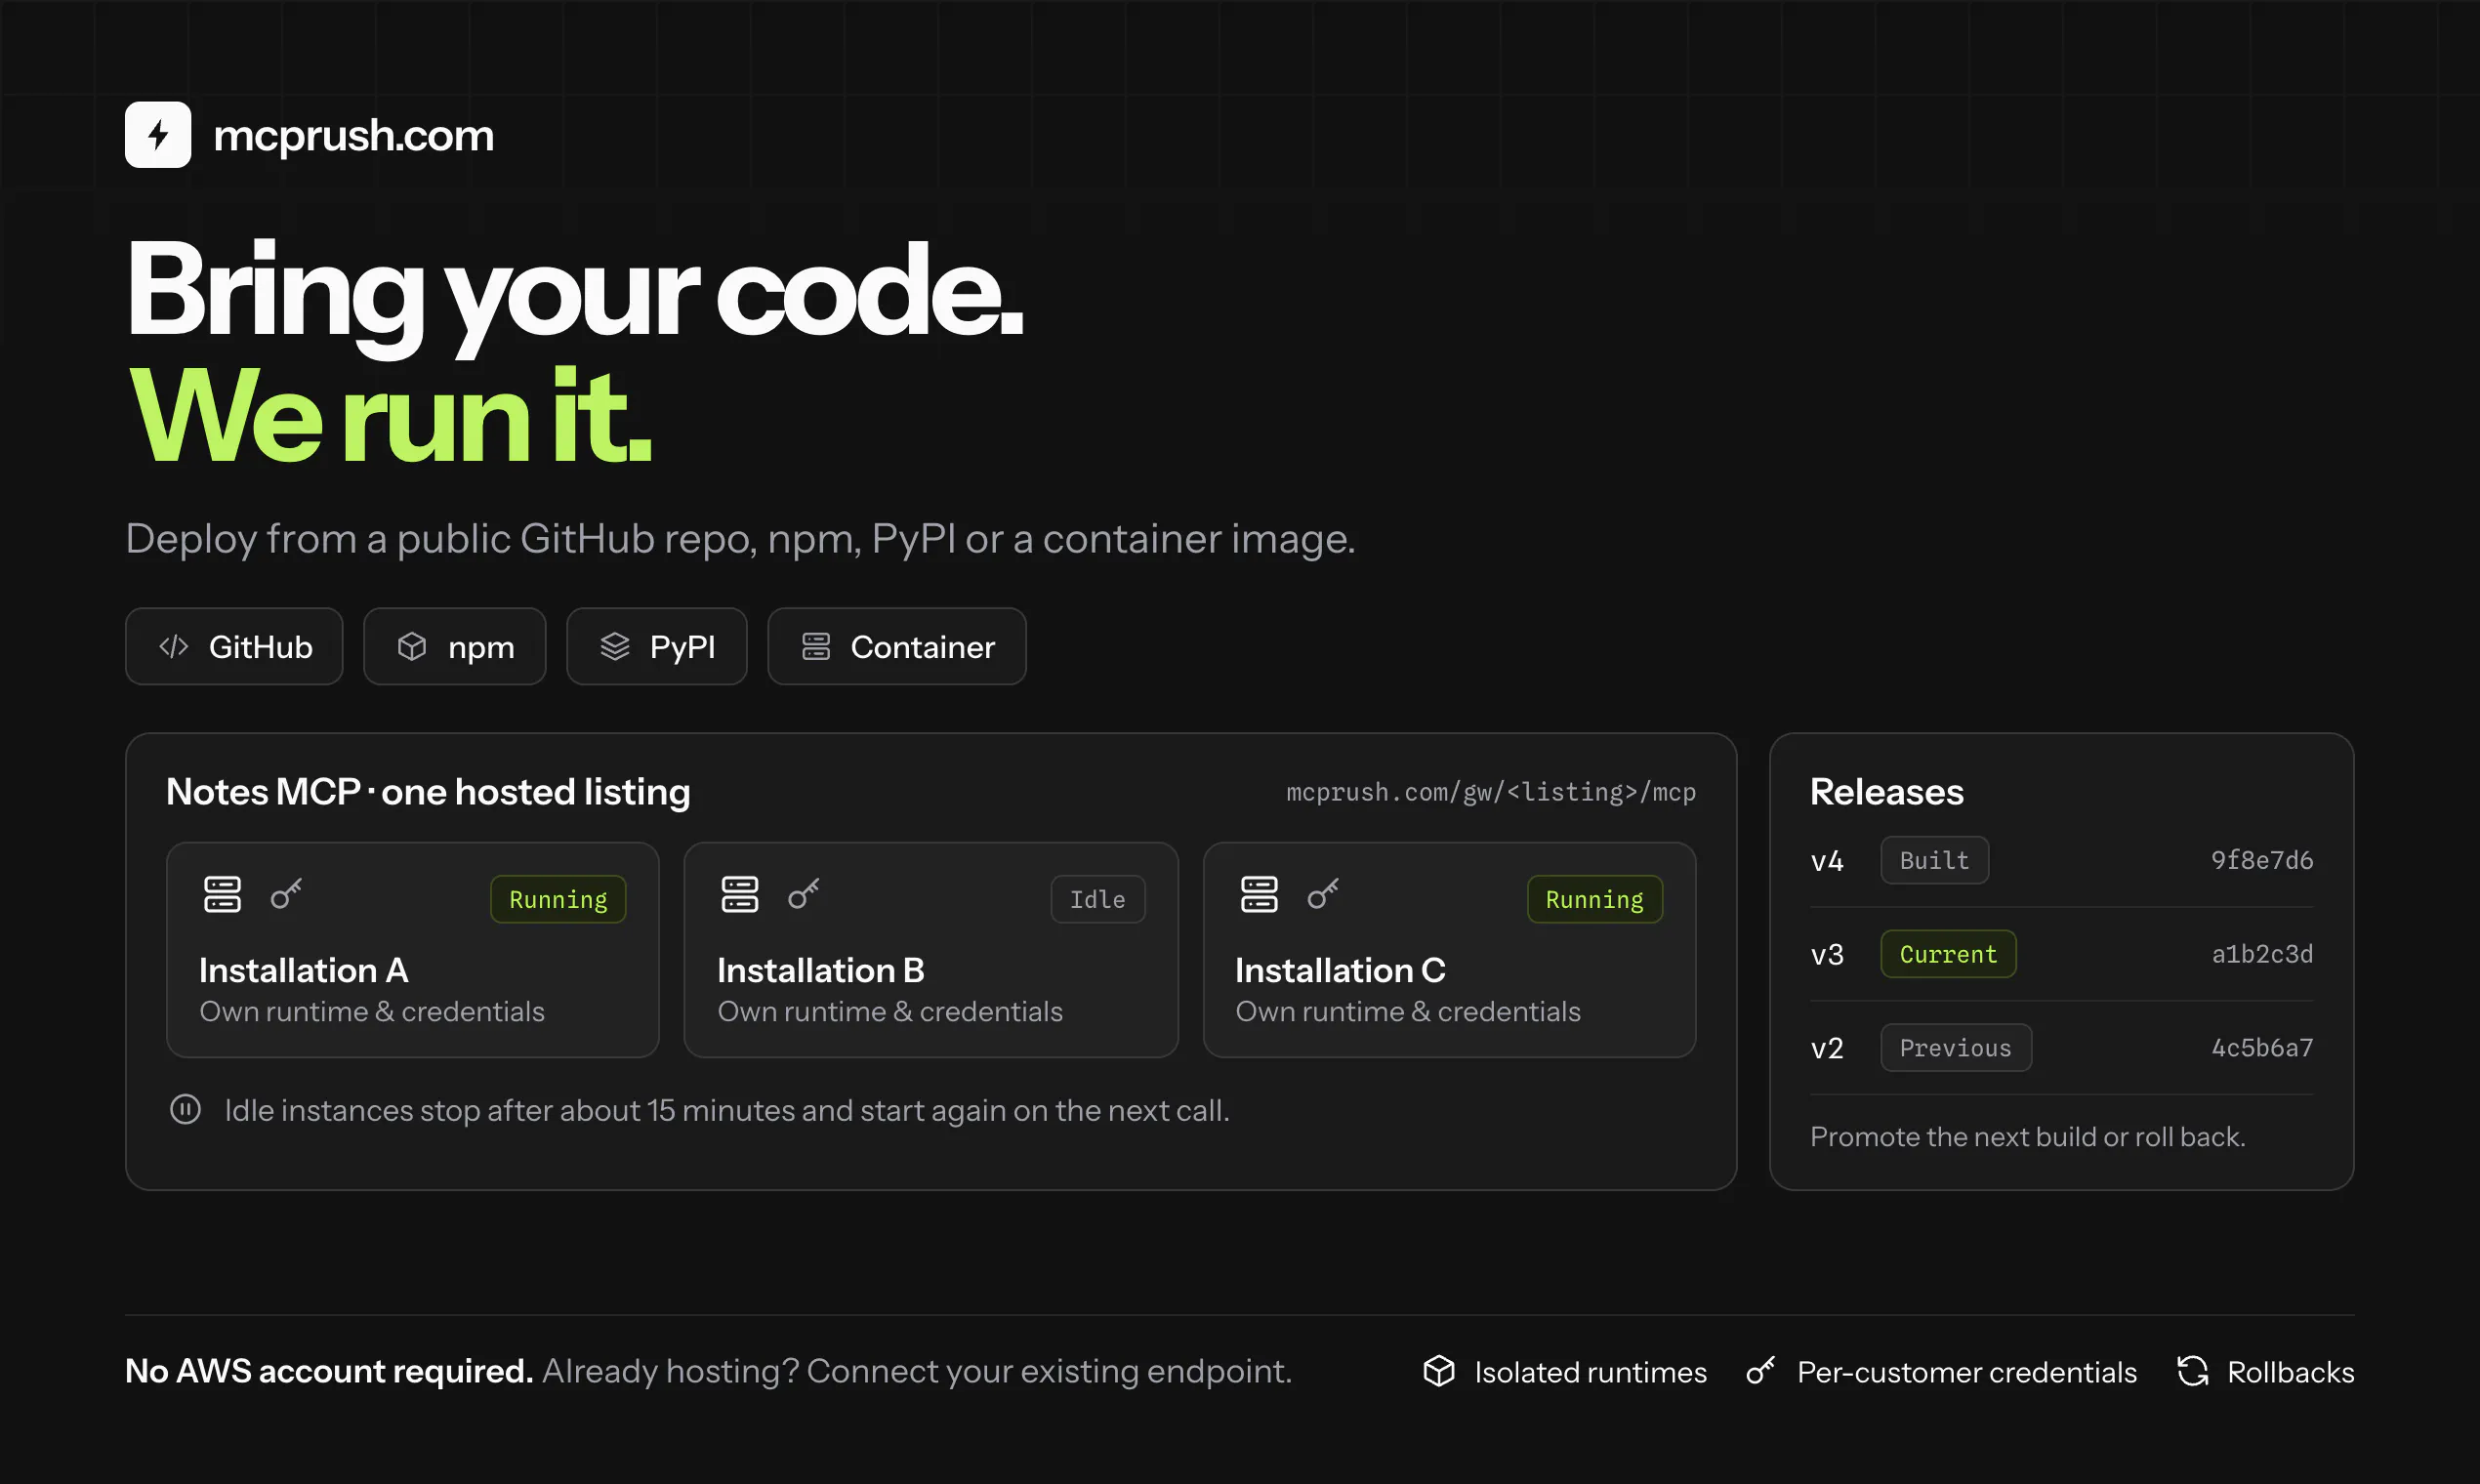Screen dimensions: 2480x1484
Task: Click the key icon in Installation A
Action: click(286, 894)
